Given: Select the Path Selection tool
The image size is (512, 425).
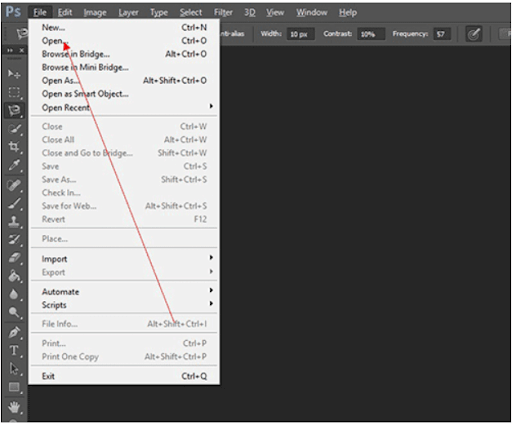Looking at the screenshot, I should click(x=14, y=369).
